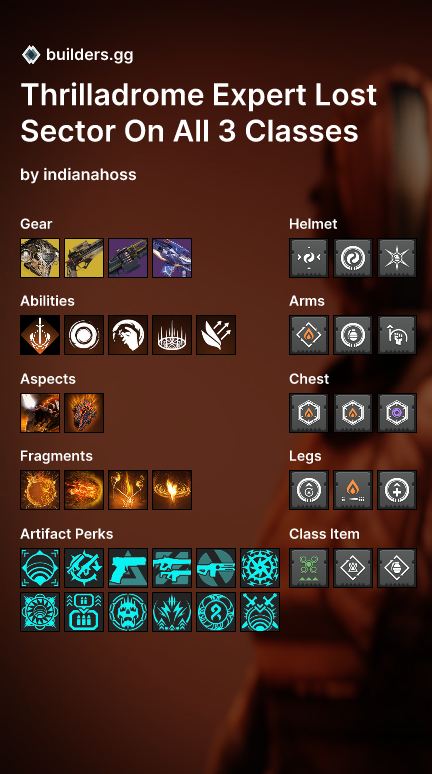The image size is (432, 774).
Task: Click the sword super ability diamond icon
Action: click(40, 335)
